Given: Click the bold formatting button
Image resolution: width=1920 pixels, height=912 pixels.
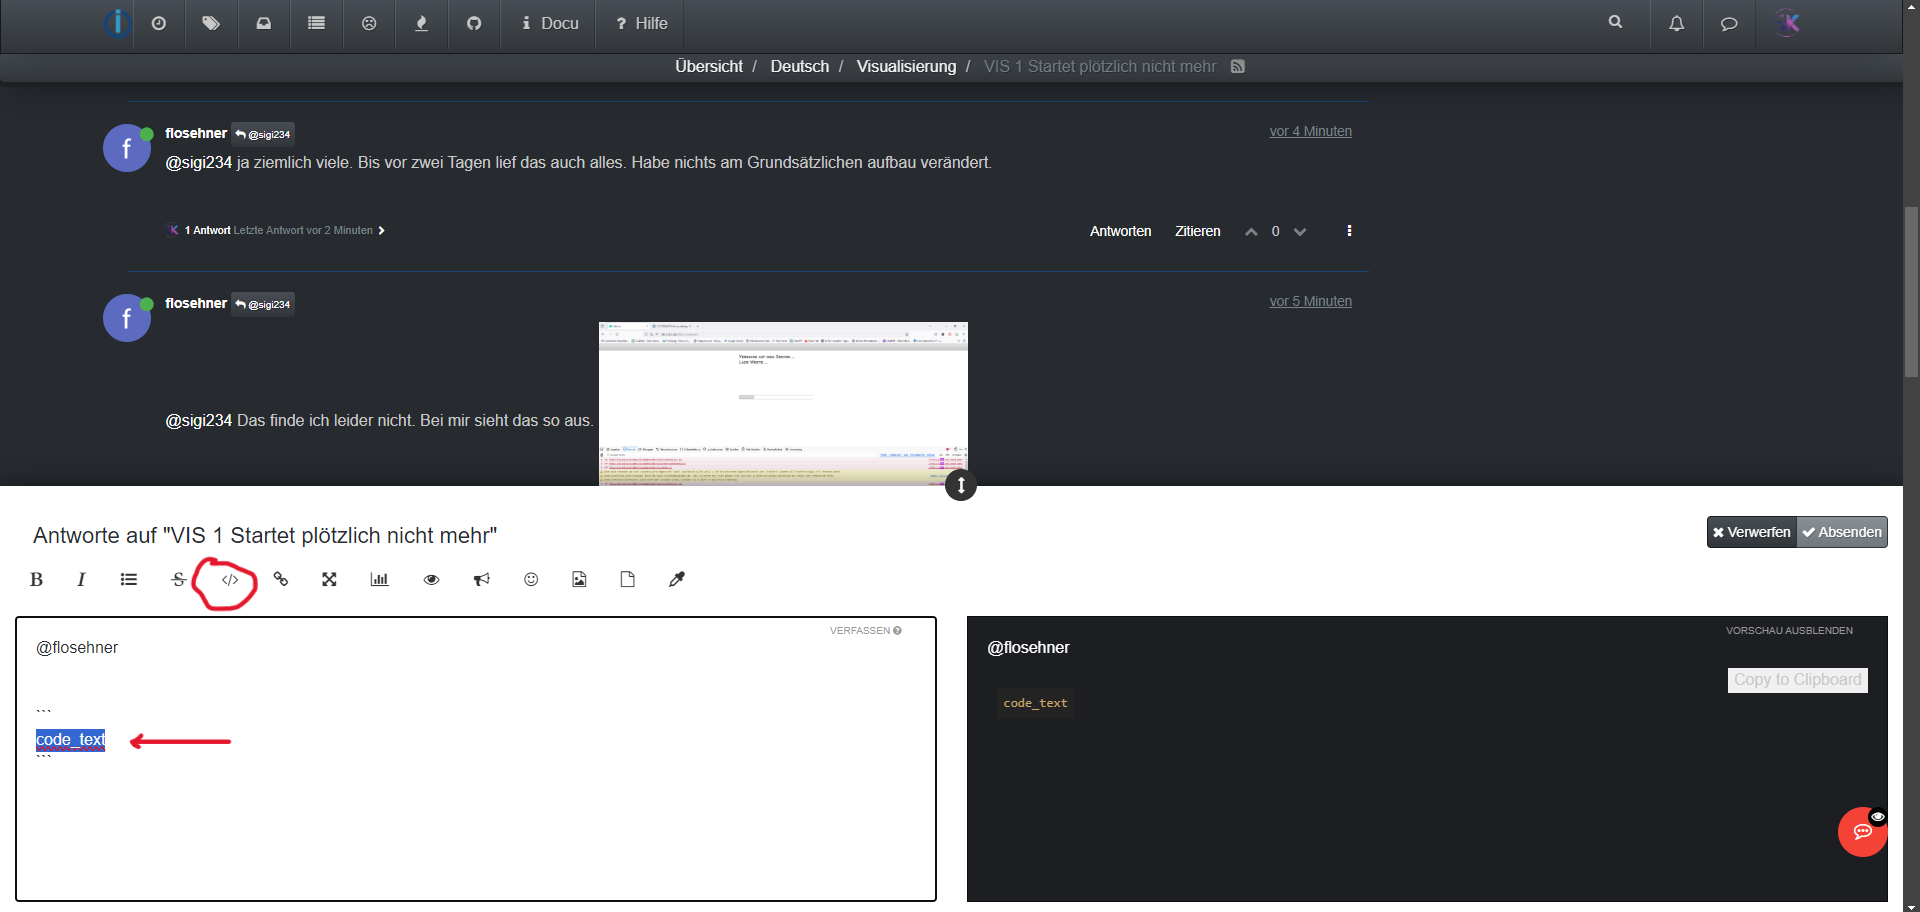Looking at the screenshot, I should [x=37, y=580].
